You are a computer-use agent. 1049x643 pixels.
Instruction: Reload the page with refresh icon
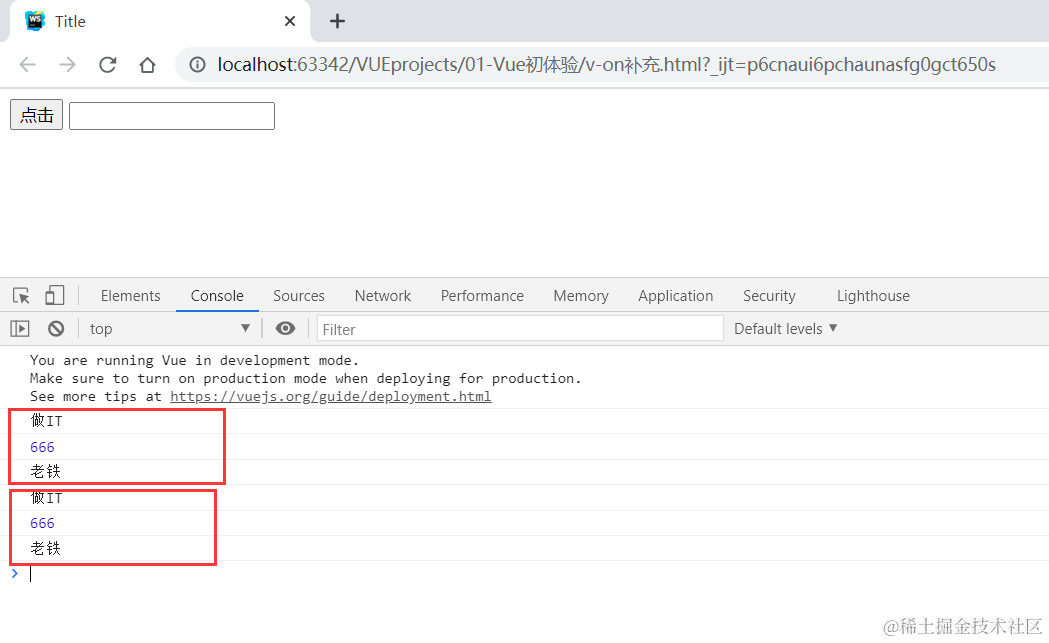click(x=108, y=65)
